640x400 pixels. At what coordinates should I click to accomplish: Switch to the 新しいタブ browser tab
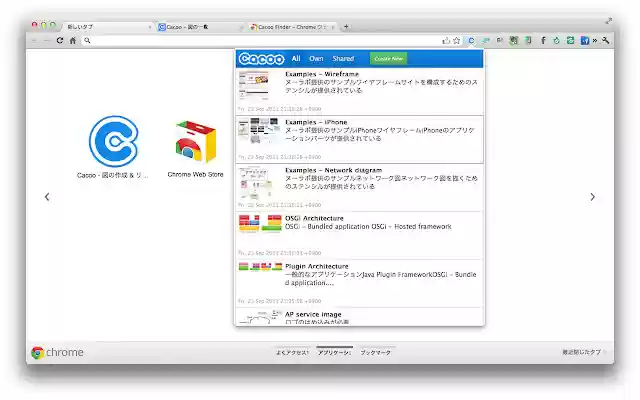106,27
